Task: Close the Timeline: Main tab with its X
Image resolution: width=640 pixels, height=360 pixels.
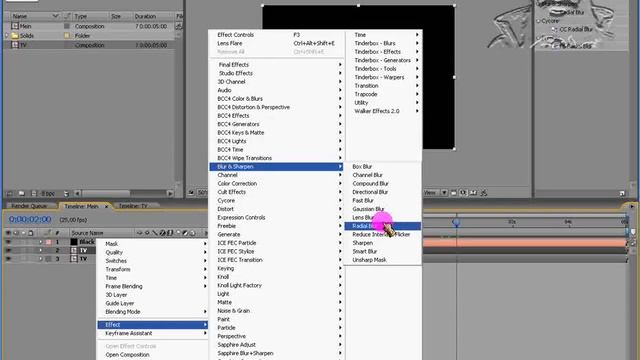Action: coord(106,207)
